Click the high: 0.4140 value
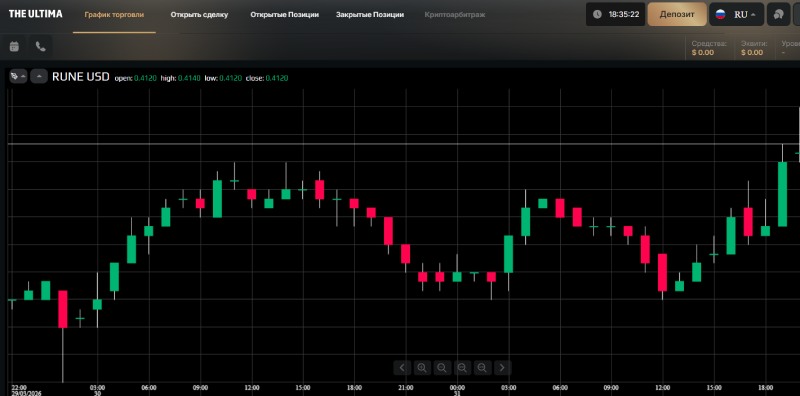The width and height of the screenshot is (800, 396). click(x=180, y=78)
